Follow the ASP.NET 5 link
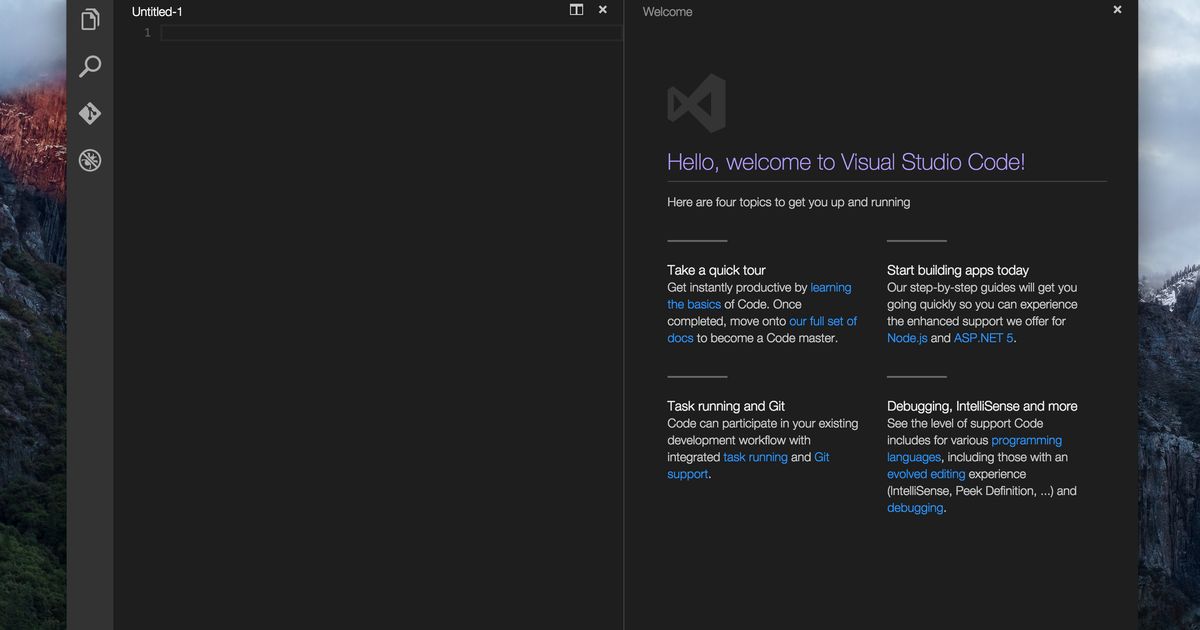Screen dimensions: 1200x630 (984, 339)
